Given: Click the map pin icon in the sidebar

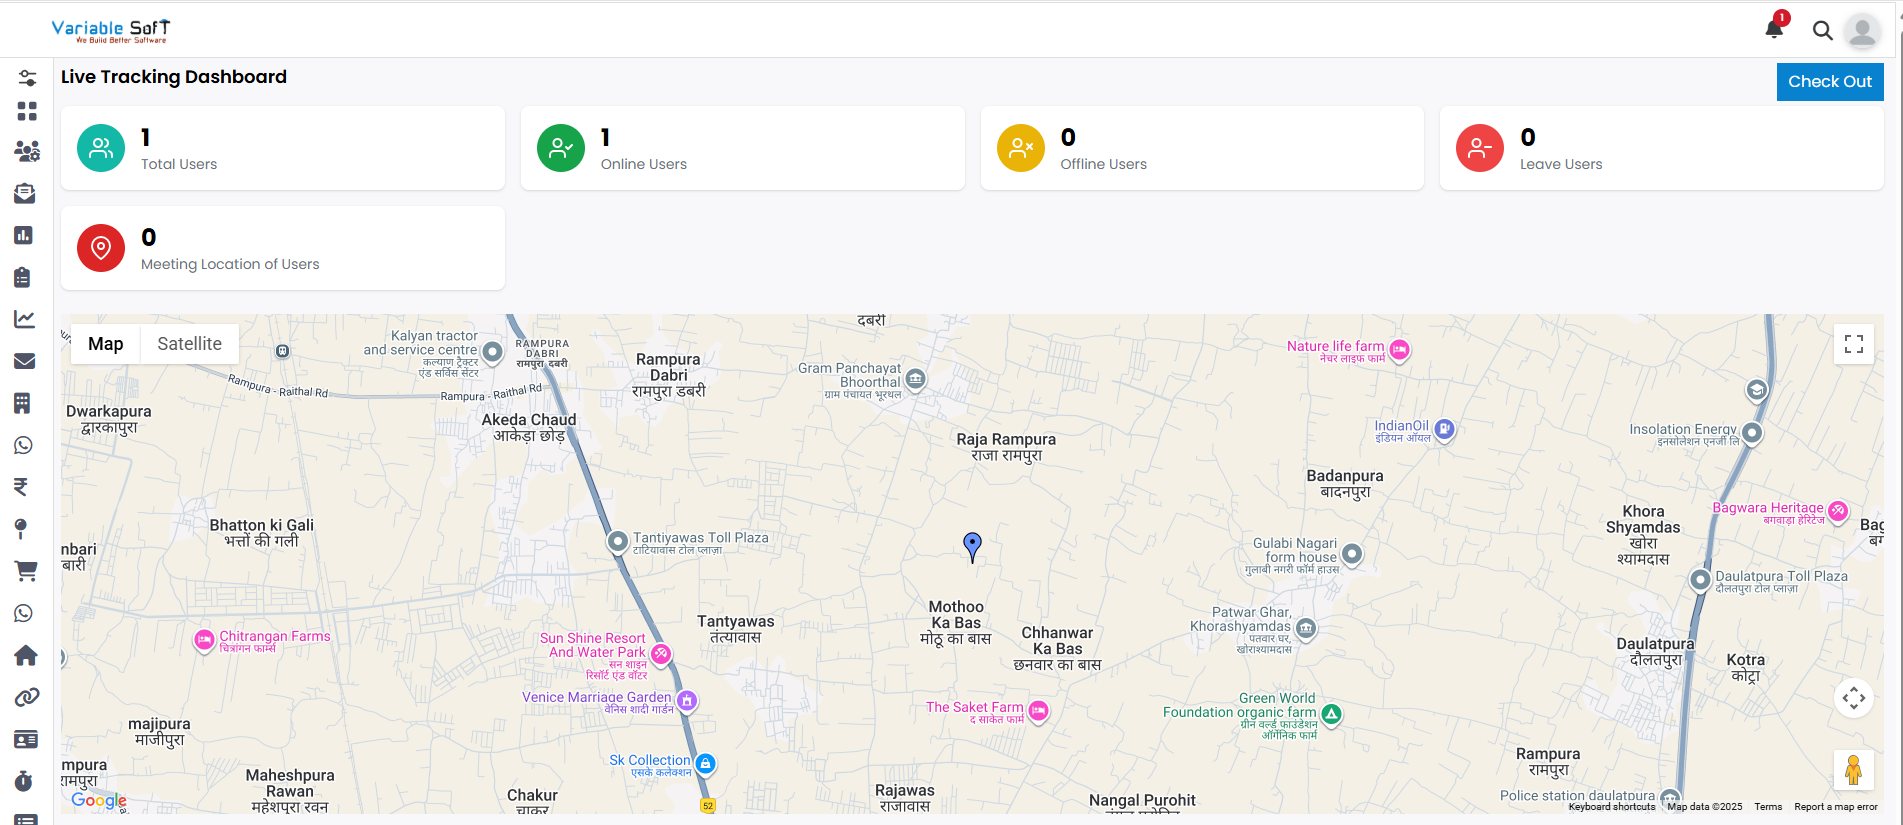Looking at the screenshot, I should 20,529.
